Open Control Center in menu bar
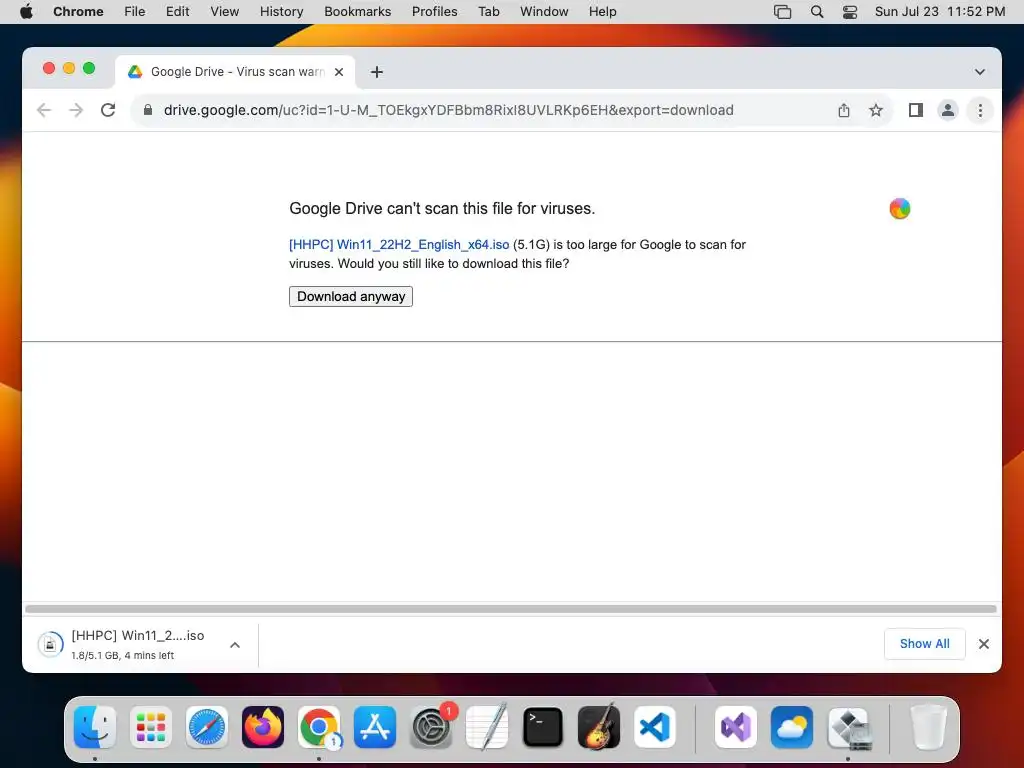Screen dimensions: 1024x768 pyautogui.click(x=850, y=12)
